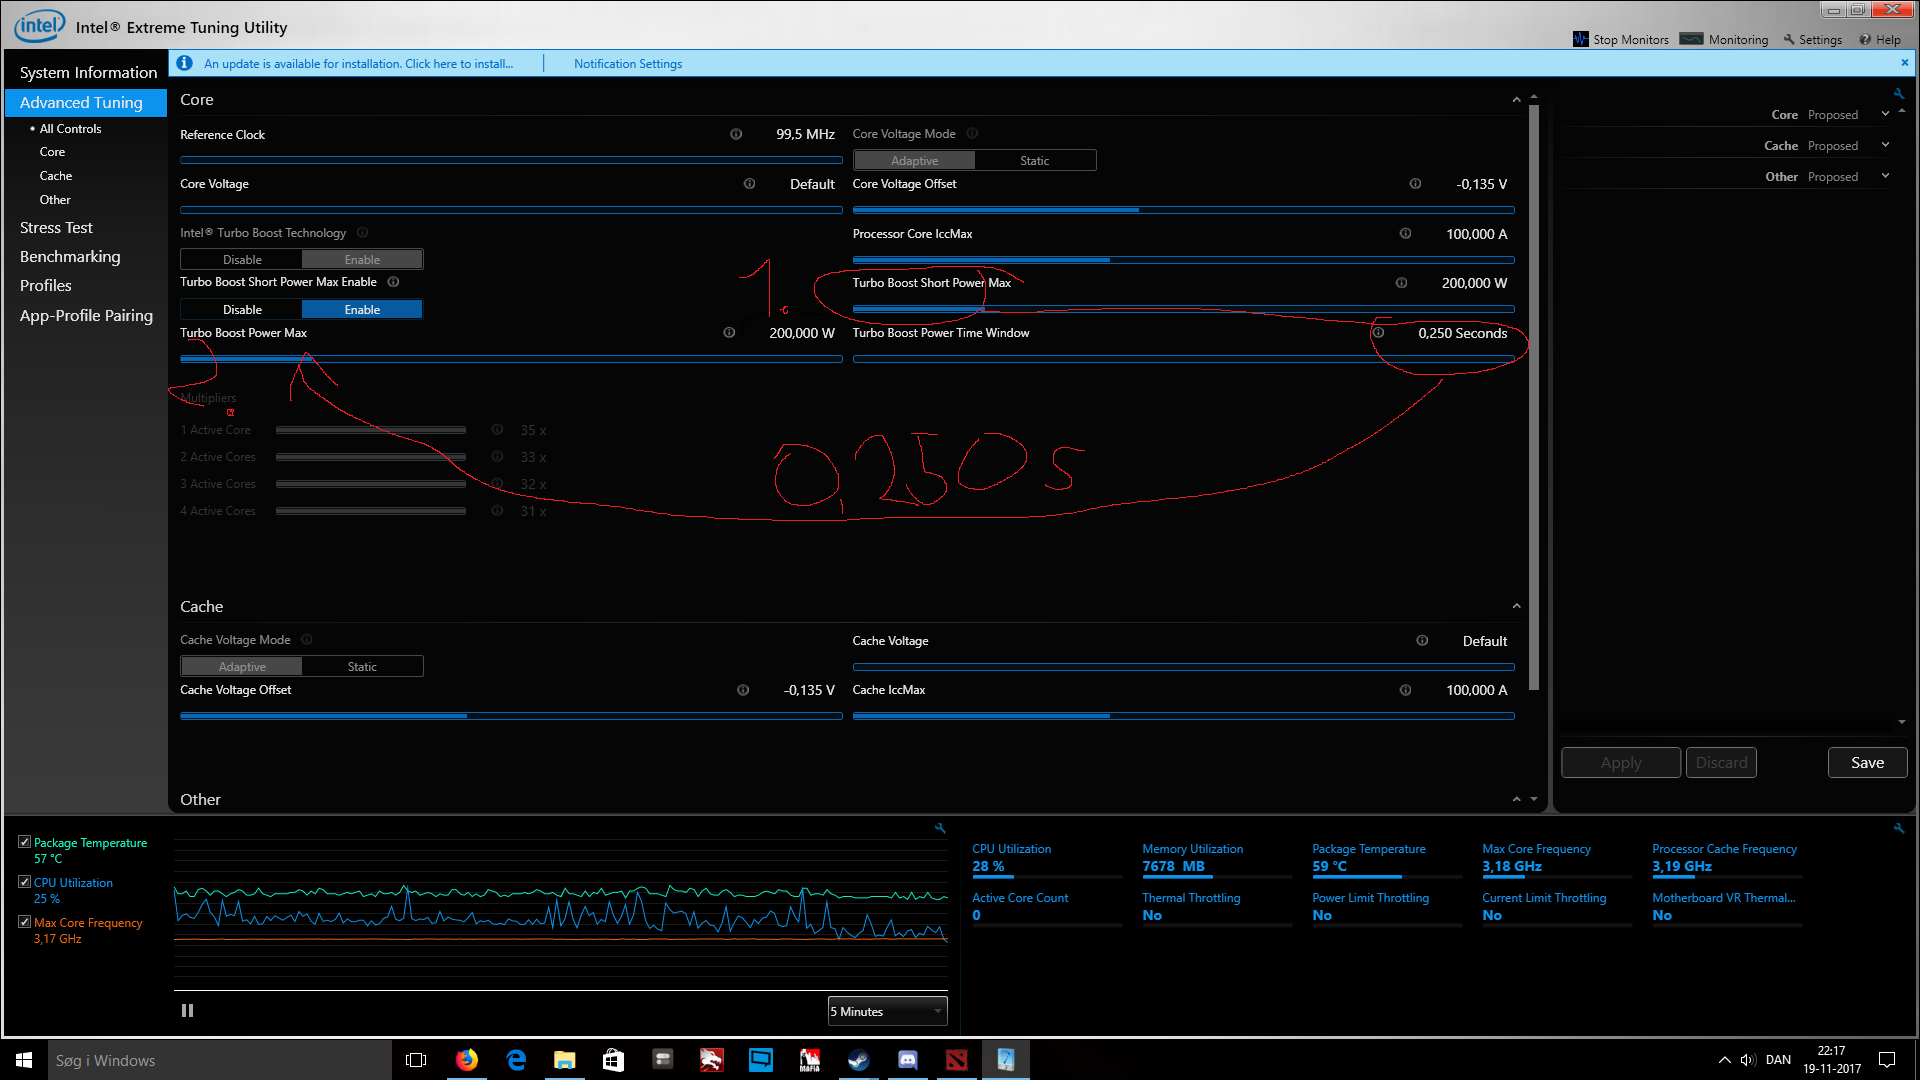The image size is (1920, 1080).
Task: Click wrench icon above proposed settings panel
Action: (1898, 94)
